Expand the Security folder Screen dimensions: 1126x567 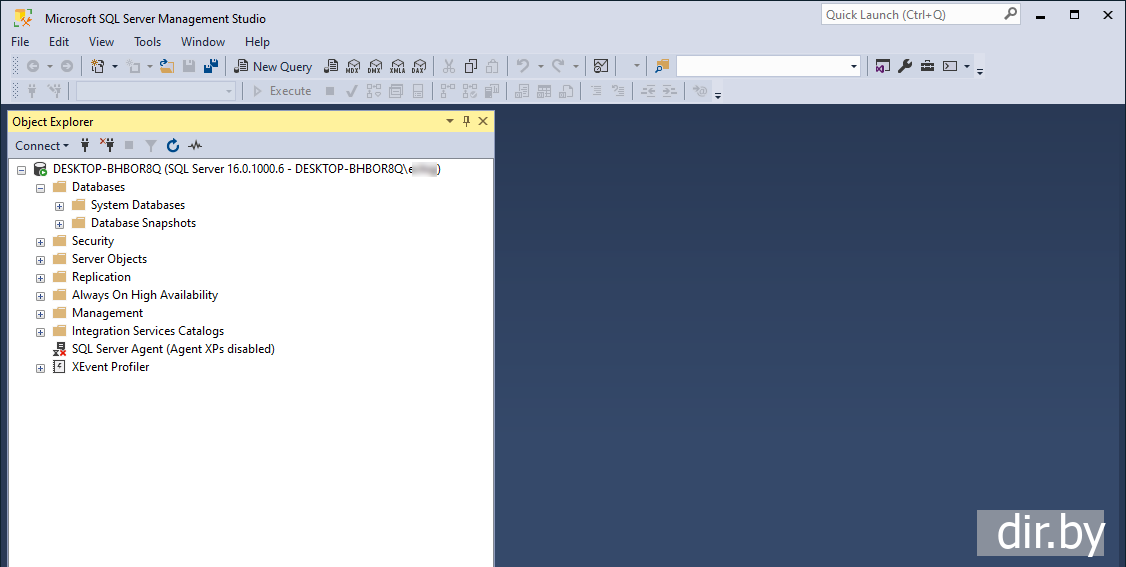[40, 242]
